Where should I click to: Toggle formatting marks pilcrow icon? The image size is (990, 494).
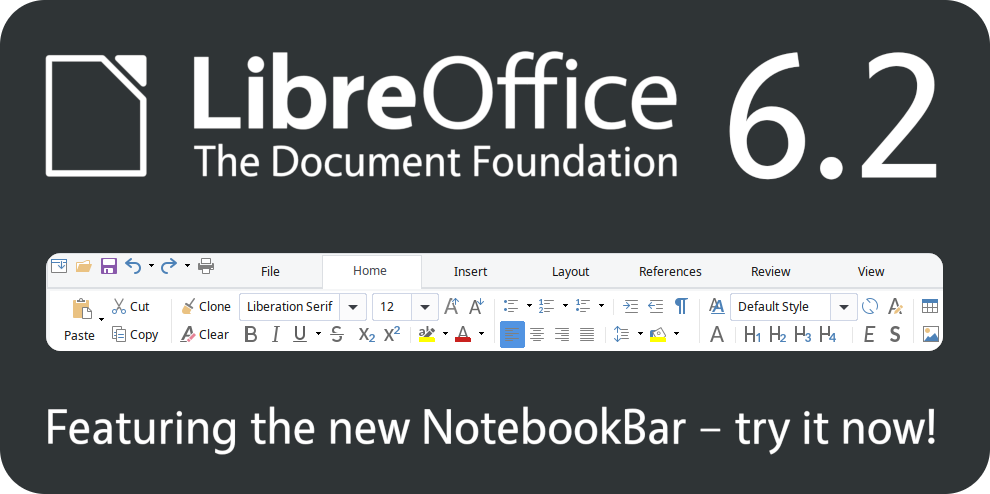[681, 306]
